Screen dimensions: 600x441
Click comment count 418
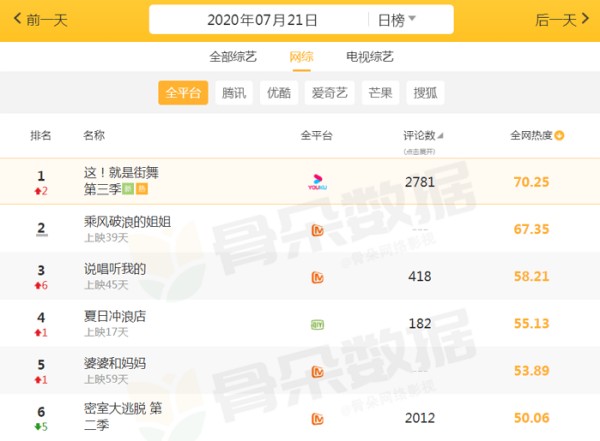click(420, 276)
